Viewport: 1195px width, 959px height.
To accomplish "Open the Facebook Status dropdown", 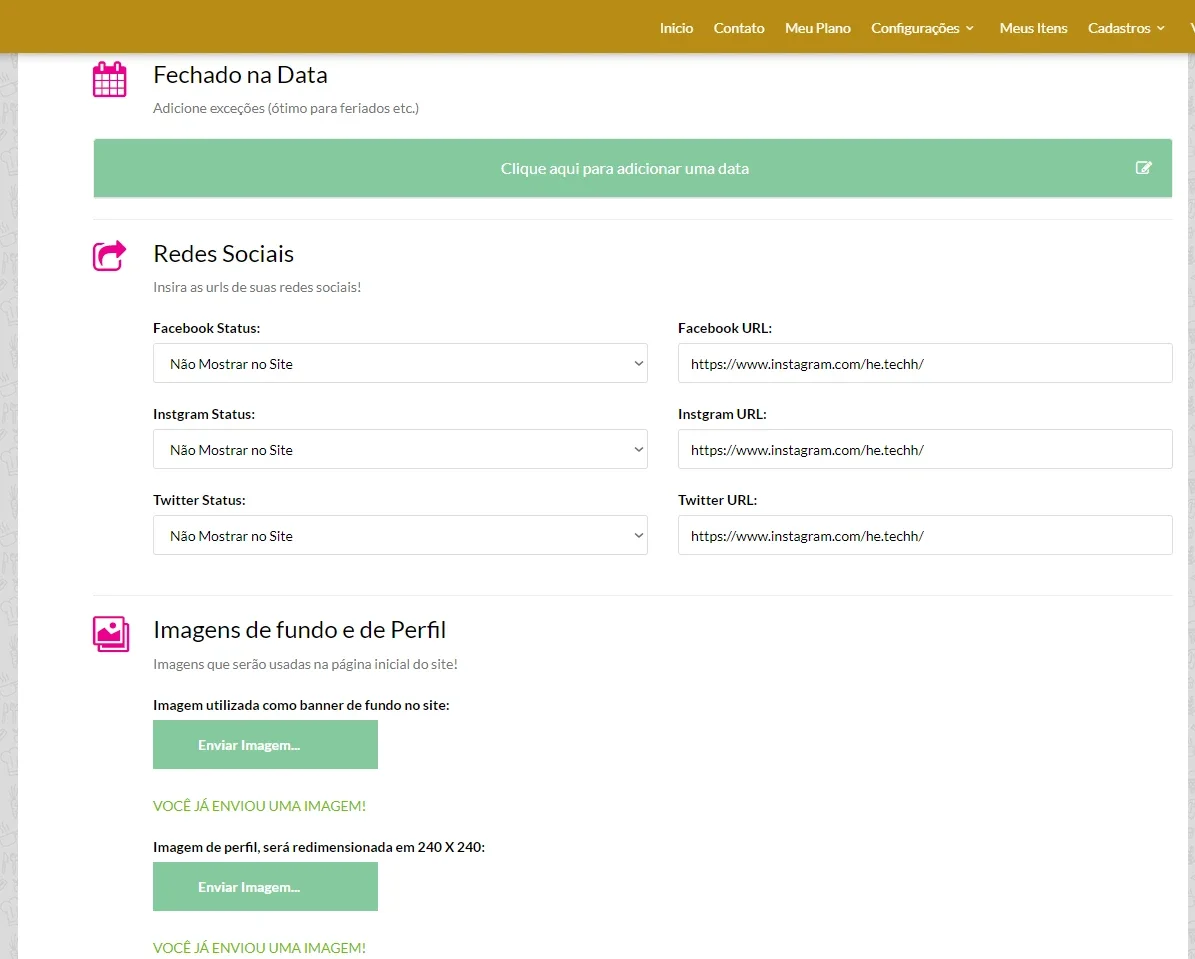I will (x=400, y=363).
